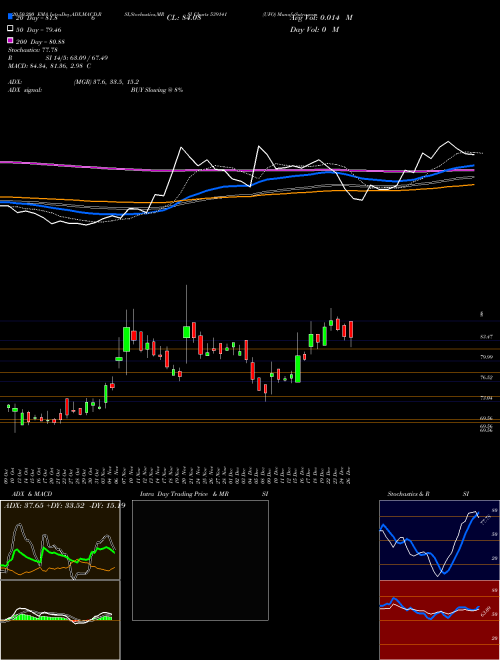Viewport: 500px width, 660px height.
Task: Click the blue 20 Day legend swatch
Action: point(10,17)
